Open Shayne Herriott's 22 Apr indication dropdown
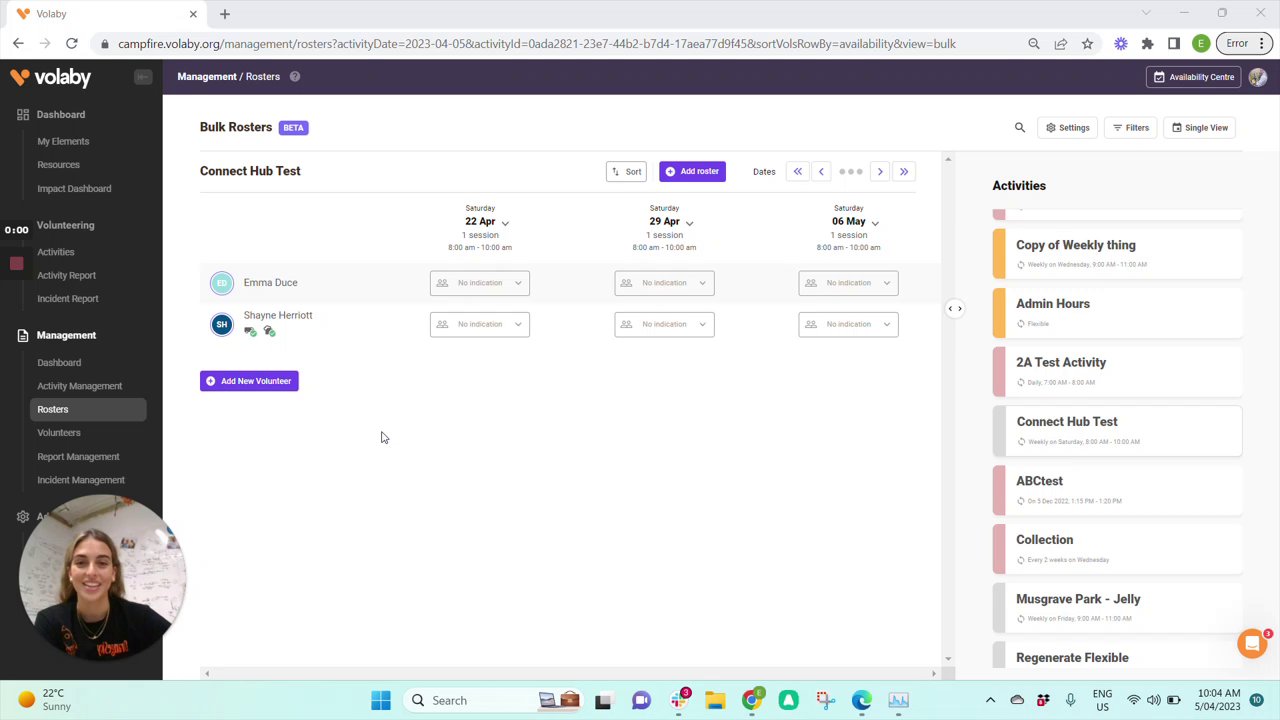Image resolution: width=1280 pixels, height=720 pixels. pyautogui.click(x=480, y=324)
